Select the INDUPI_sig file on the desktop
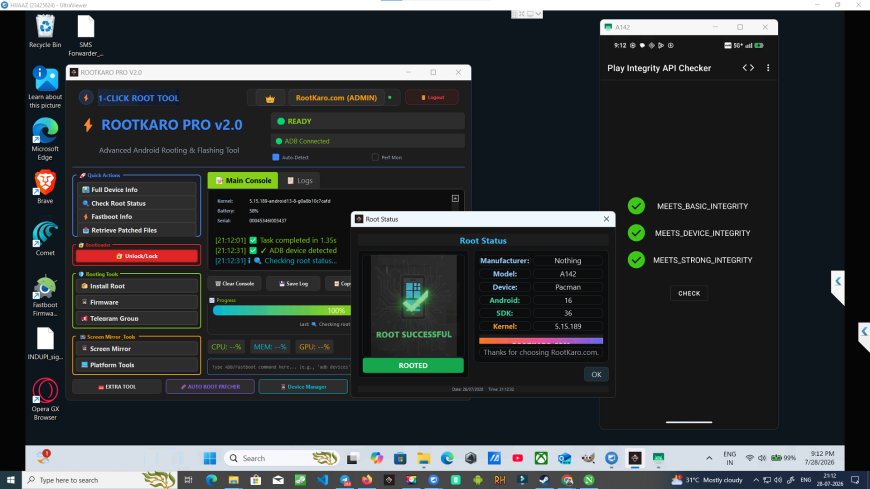The height and width of the screenshot is (489, 870). coord(45,344)
